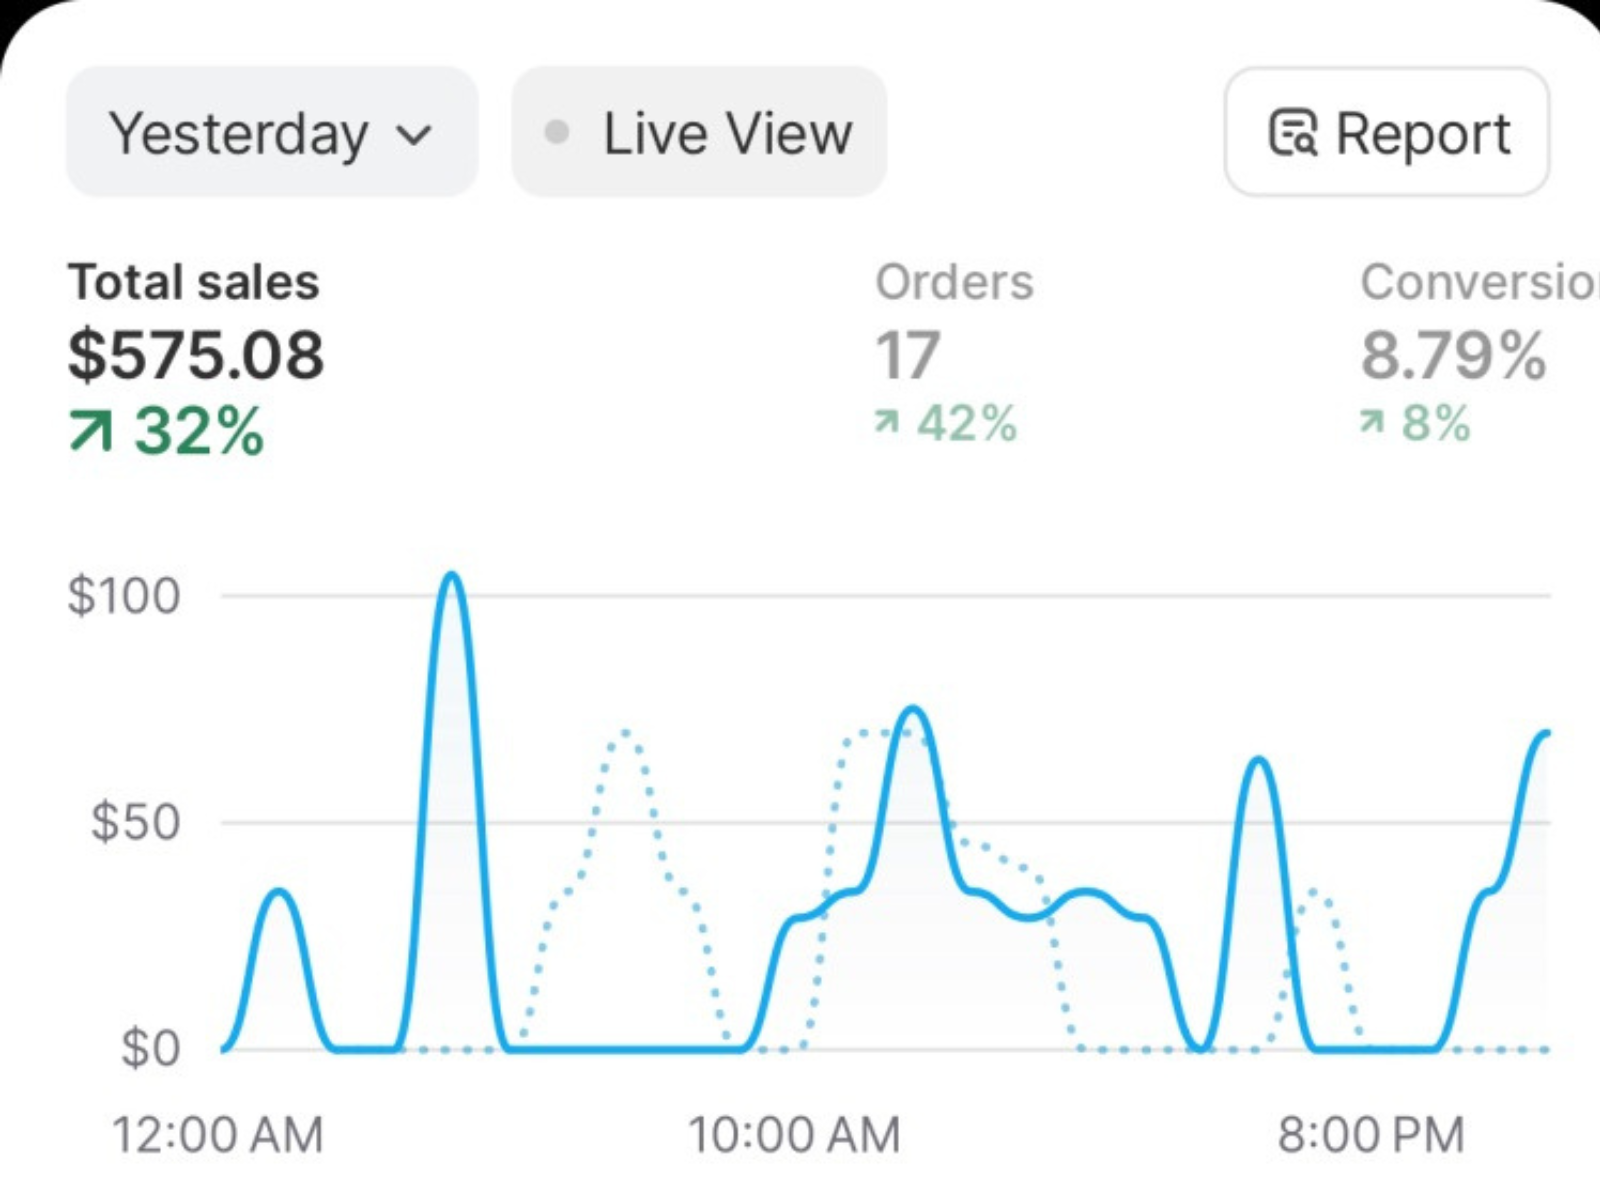Viewport: 1600px width, 1200px height.
Task: Click the $100 axis label
Action: point(124,596)
